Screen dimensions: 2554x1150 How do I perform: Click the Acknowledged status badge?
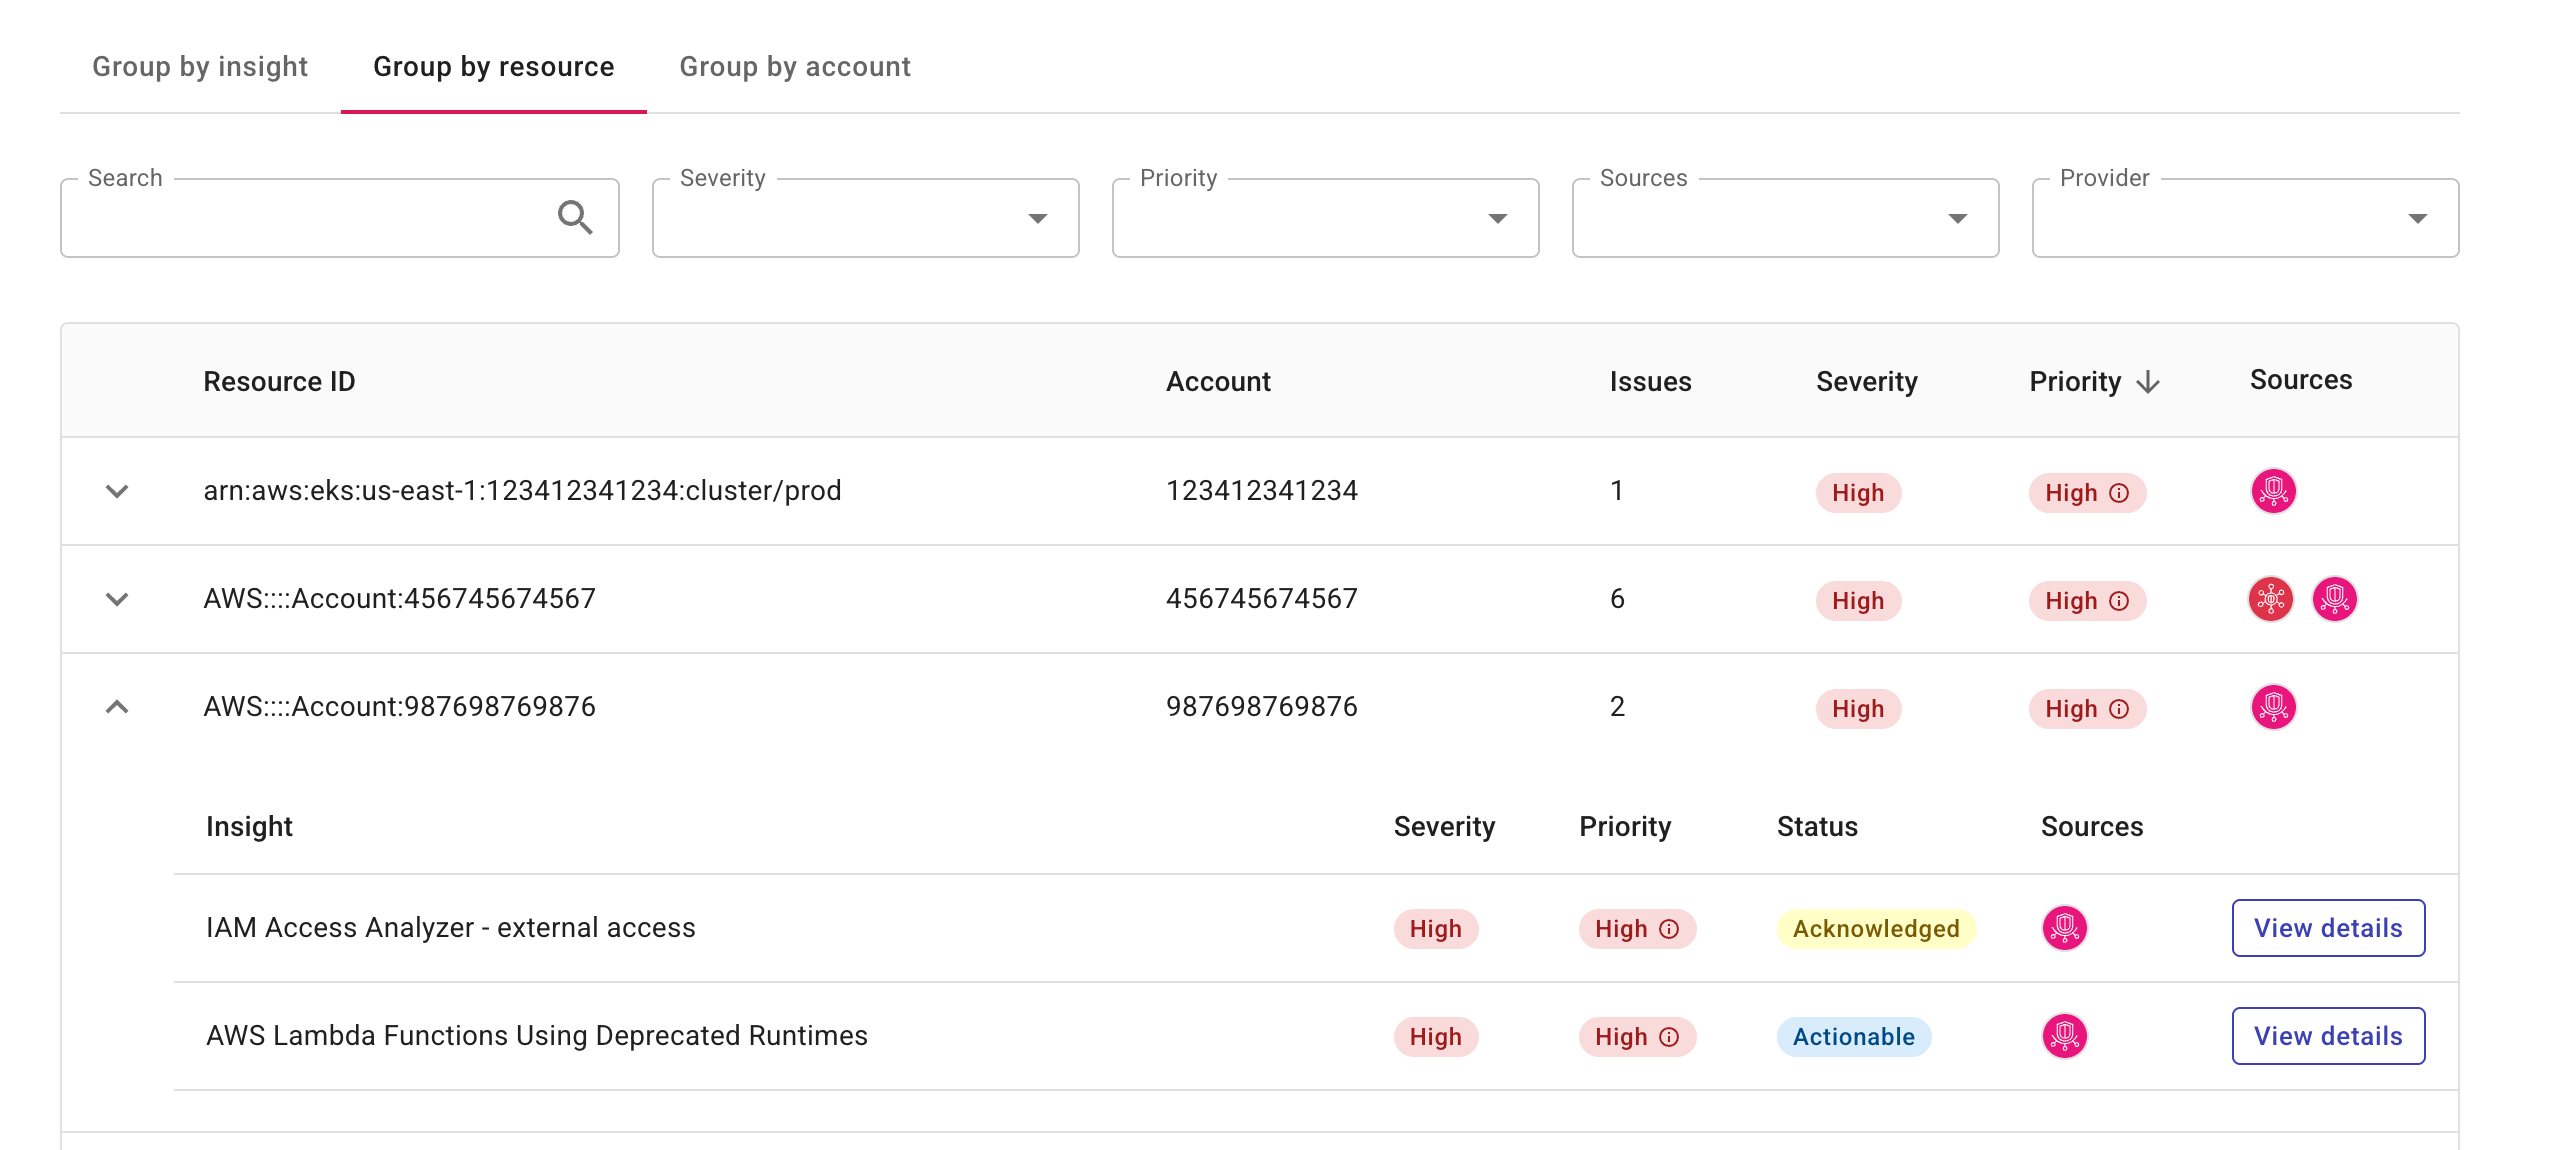(x=1875, y=928)
